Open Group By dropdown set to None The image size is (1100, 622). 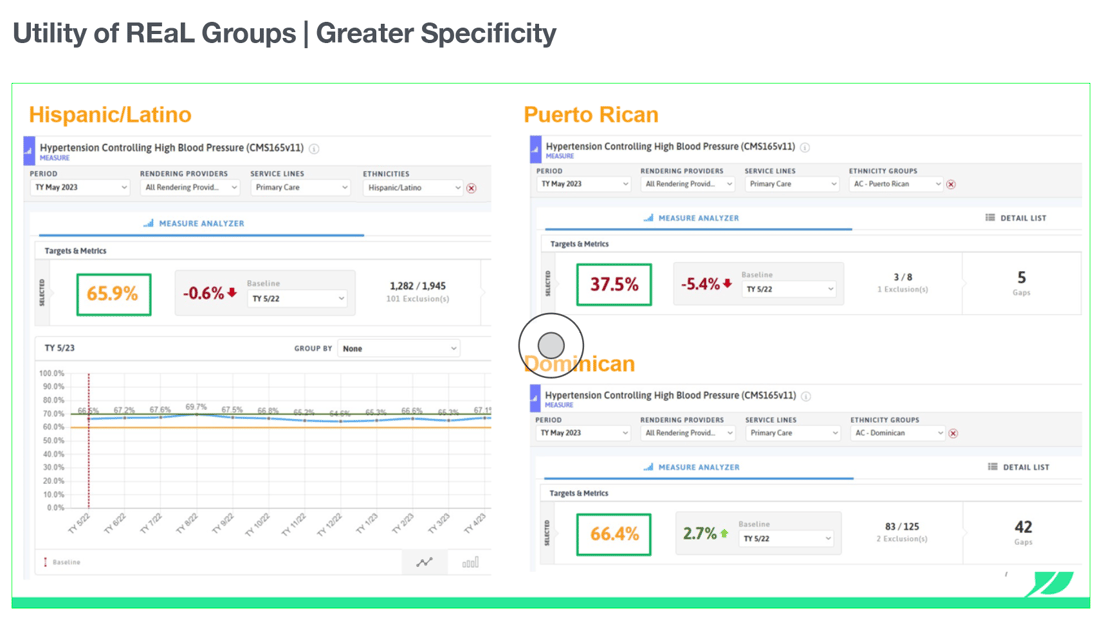click(x=398, y=349)
